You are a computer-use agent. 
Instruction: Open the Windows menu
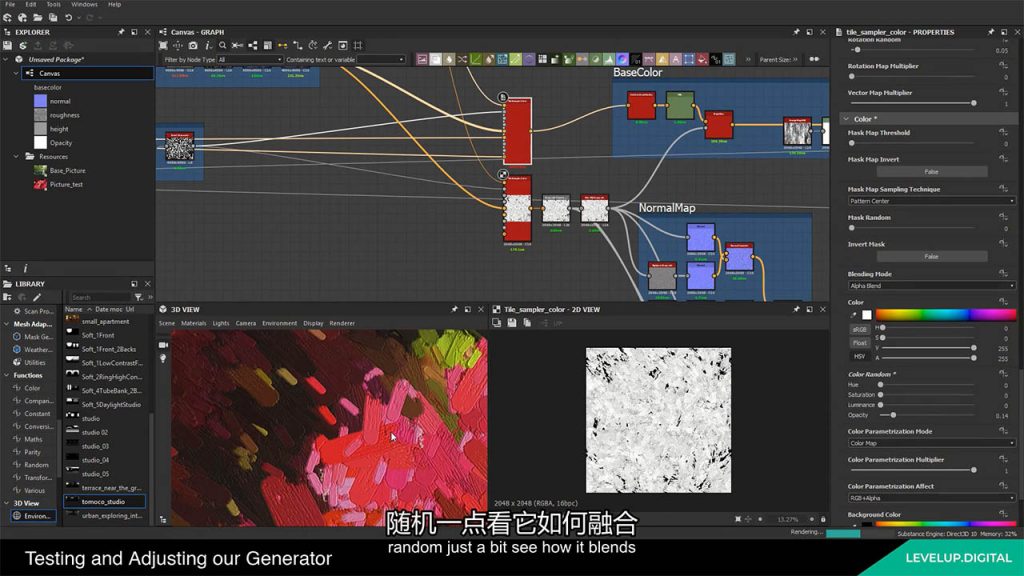pyautogui.click(x=85, y=4)
